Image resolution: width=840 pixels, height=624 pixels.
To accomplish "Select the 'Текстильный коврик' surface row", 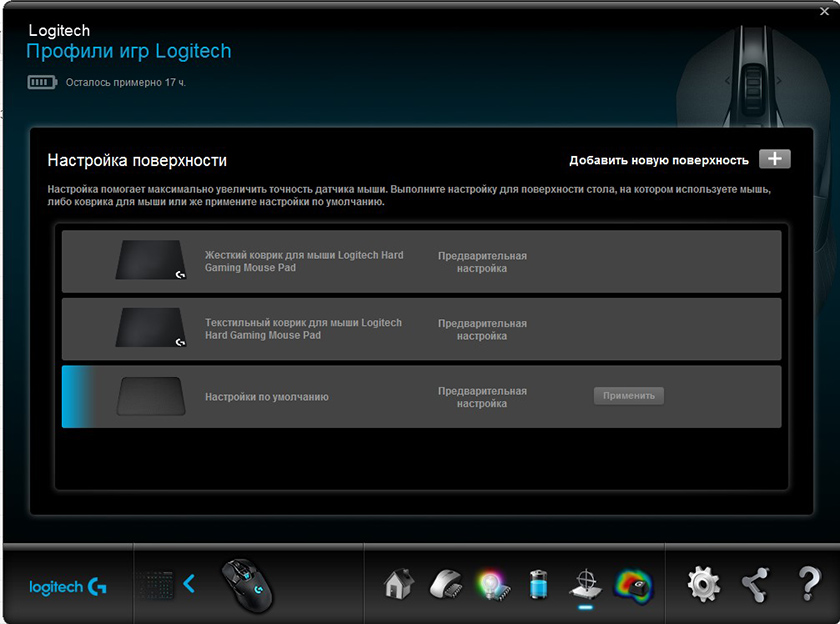I will click(x=422, y=329).
